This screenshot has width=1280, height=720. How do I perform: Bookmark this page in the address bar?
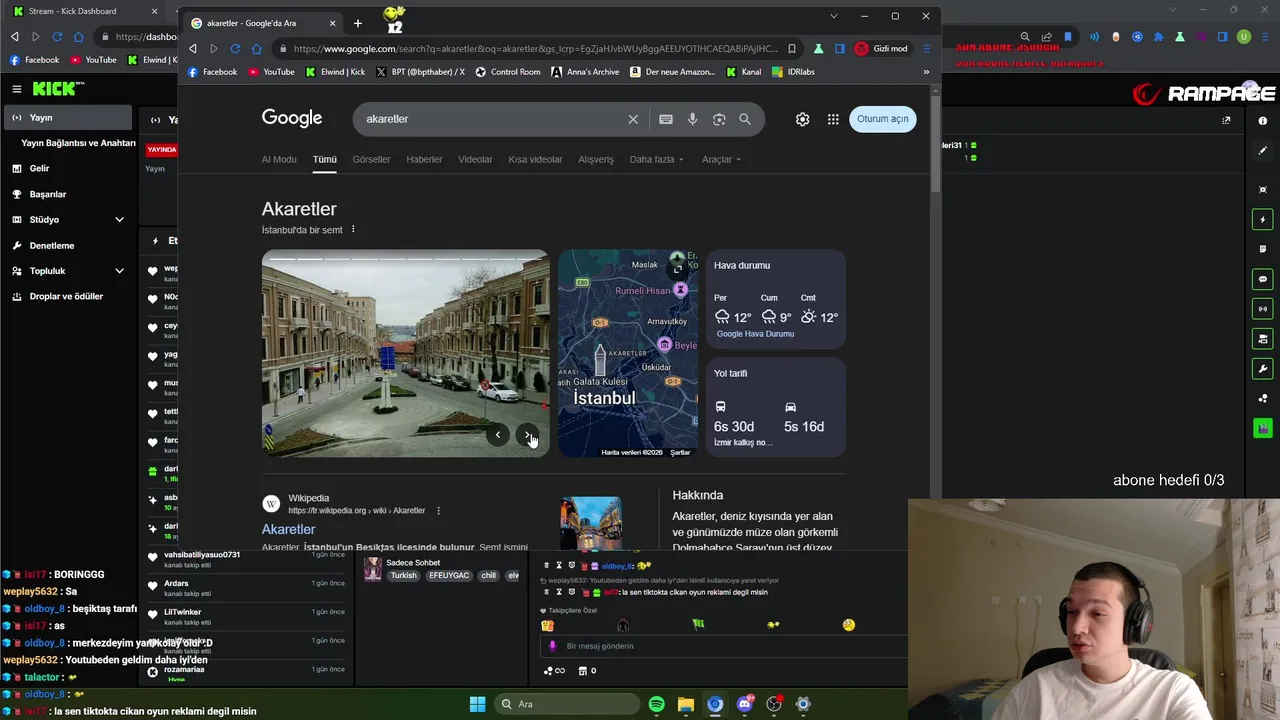click(792, 48)
